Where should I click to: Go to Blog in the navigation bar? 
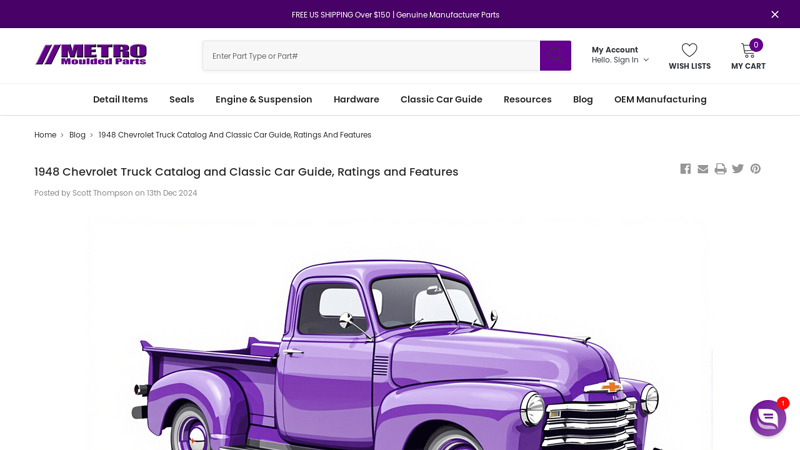coord(583,99)
